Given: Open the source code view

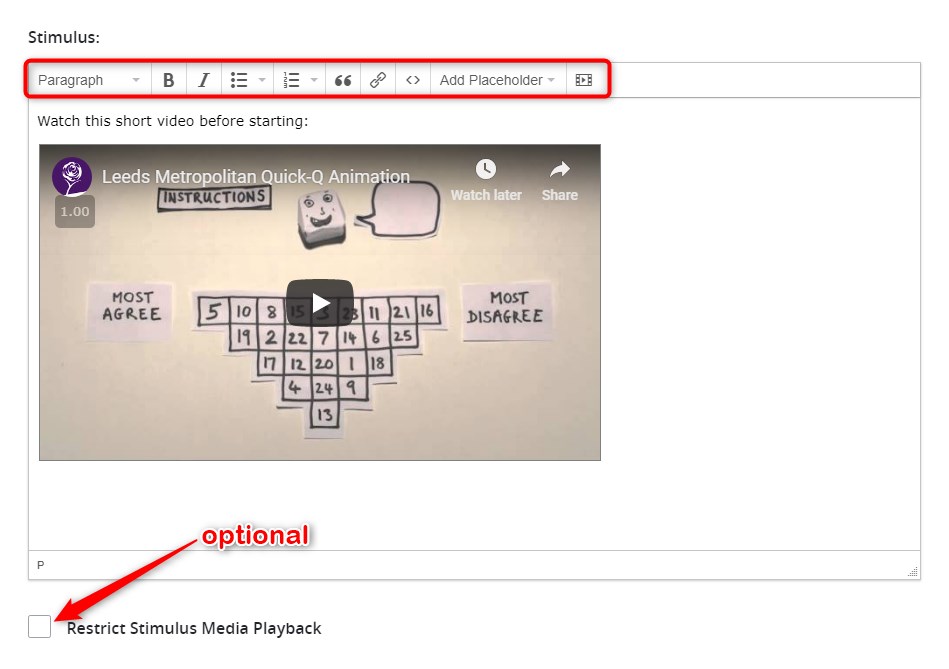Looking at the screenshot, I should click(413, 80).
